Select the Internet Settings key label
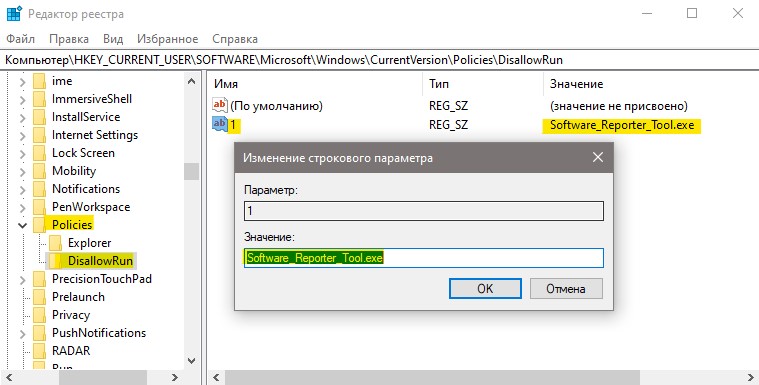This screenshot has width=759, height=385. 95,135
